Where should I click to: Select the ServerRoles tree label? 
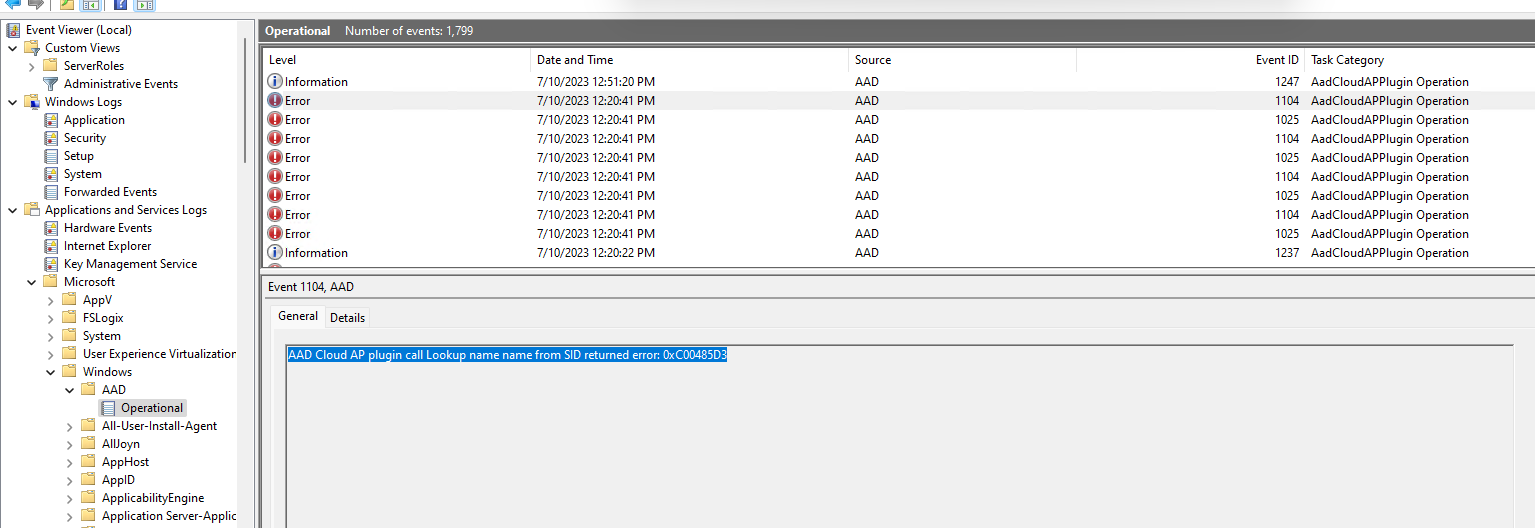94,66
